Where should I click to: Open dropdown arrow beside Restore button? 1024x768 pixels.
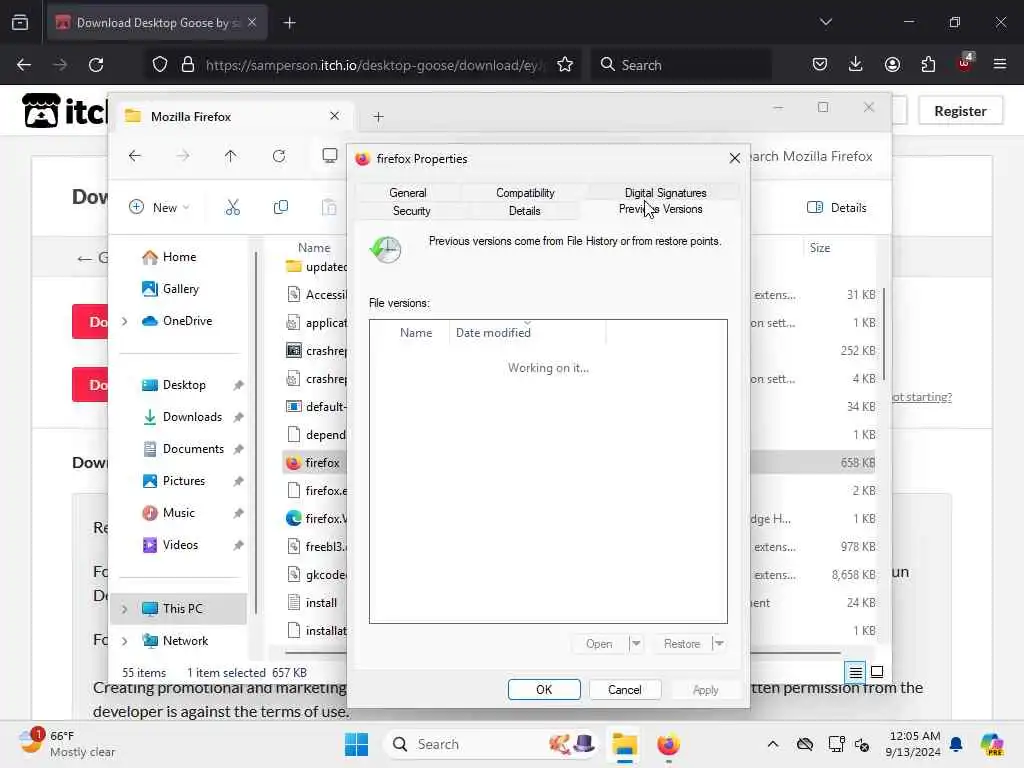718,644
